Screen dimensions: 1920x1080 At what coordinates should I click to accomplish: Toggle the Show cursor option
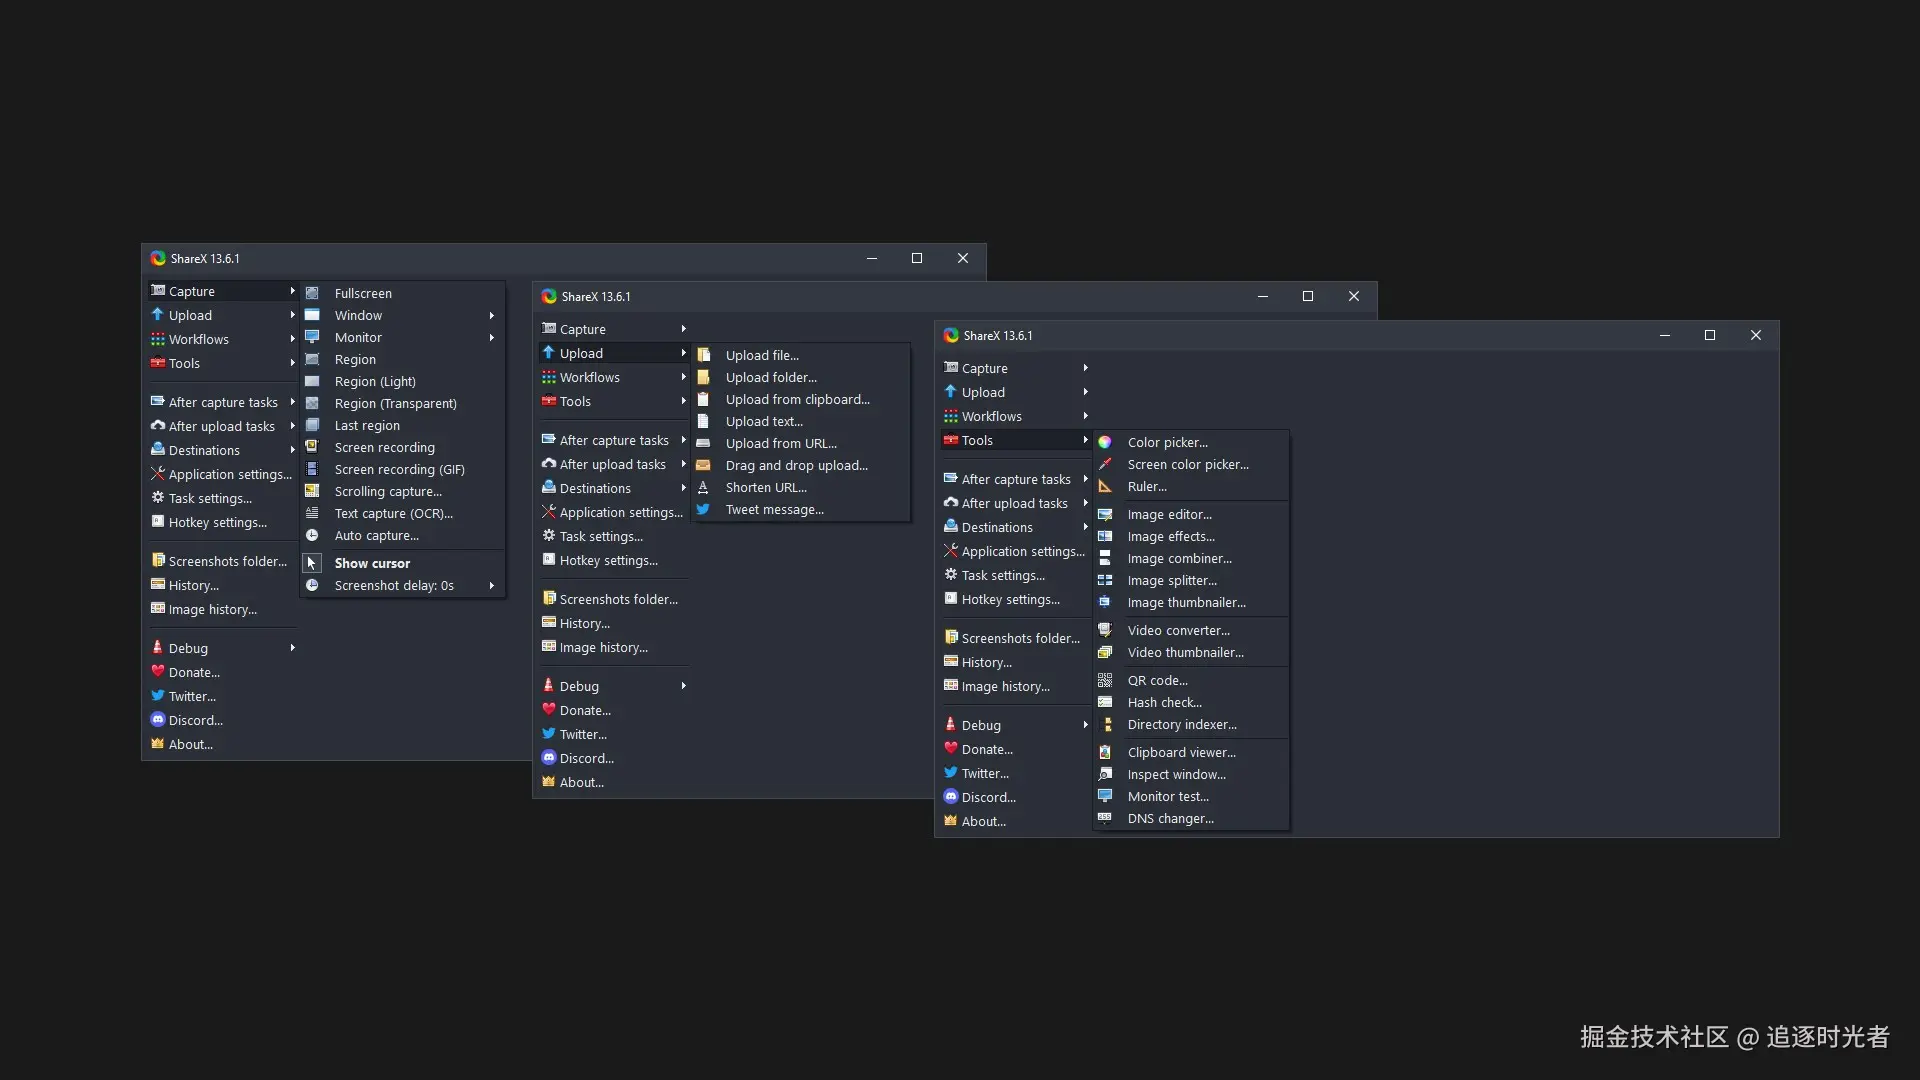(372, 563)
